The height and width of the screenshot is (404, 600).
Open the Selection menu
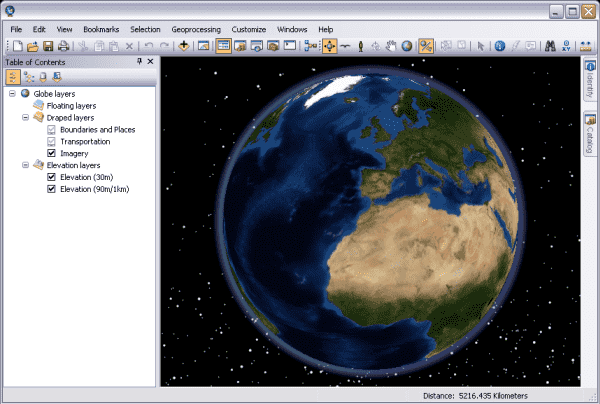pyautogui.click(x=145, y=29)
